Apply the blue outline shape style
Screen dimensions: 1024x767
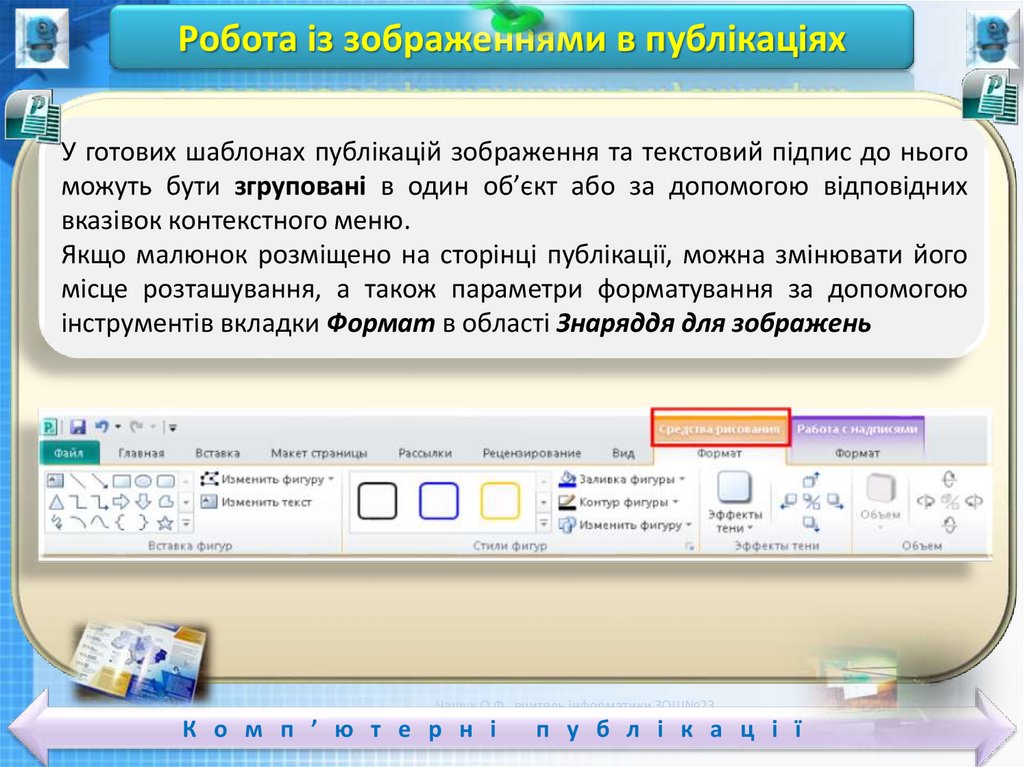[438, 500]
